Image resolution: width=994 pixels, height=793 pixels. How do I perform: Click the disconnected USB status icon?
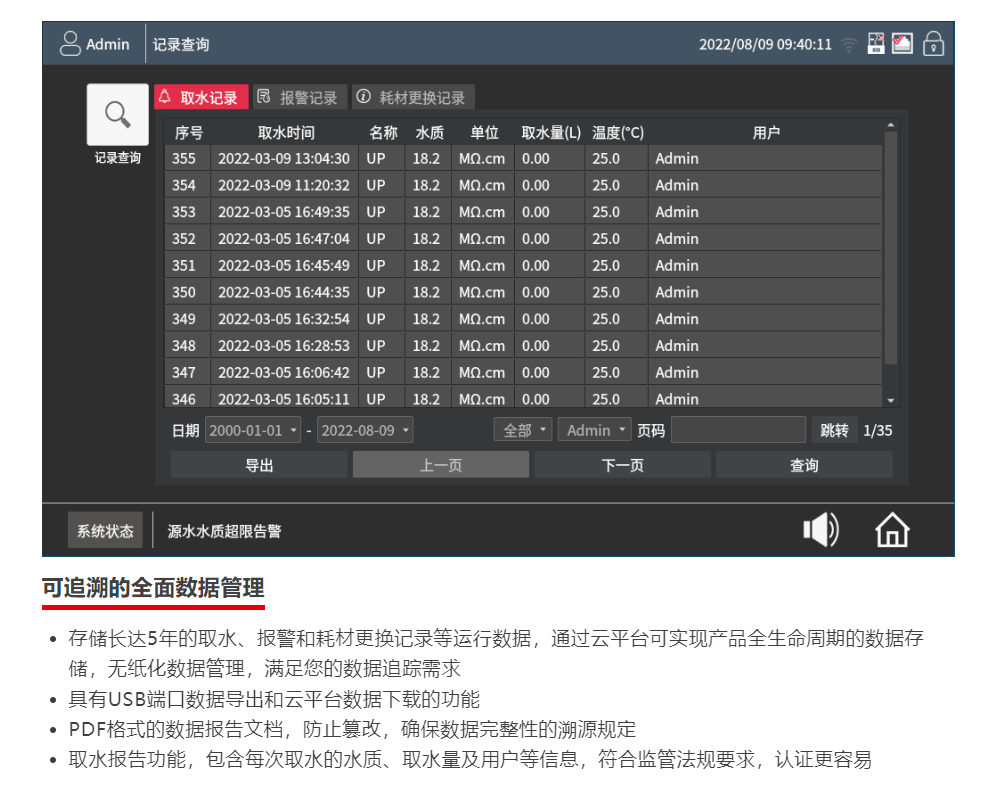tap(876, 44)
